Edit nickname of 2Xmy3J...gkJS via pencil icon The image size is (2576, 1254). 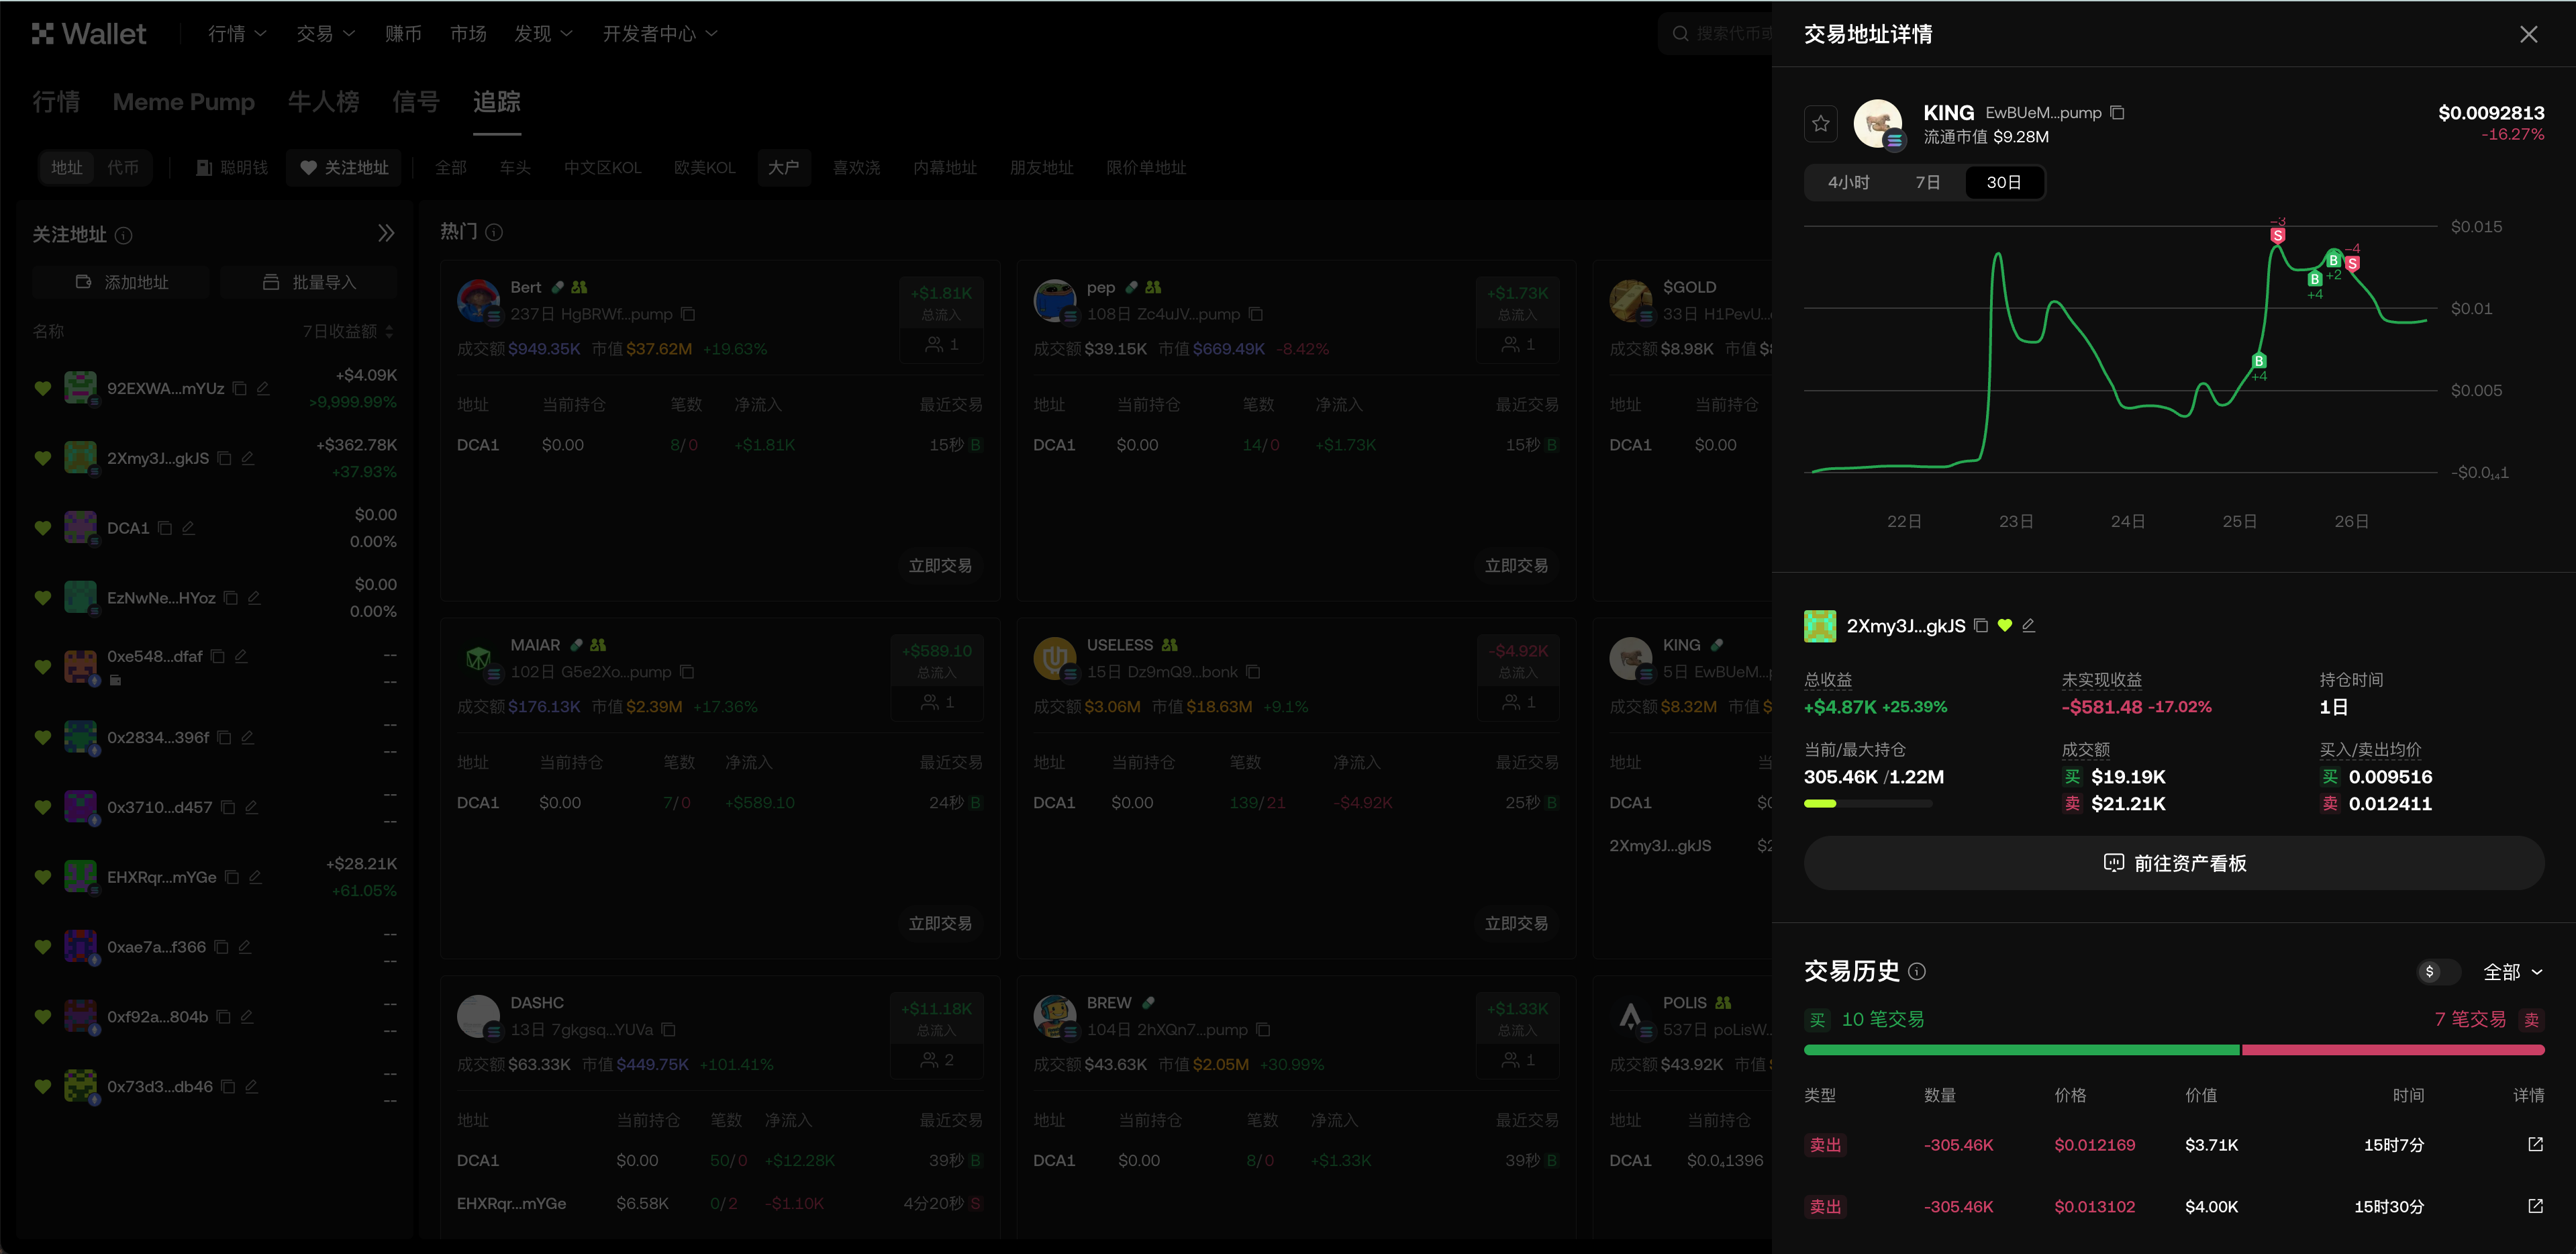tap(2030, 625)
